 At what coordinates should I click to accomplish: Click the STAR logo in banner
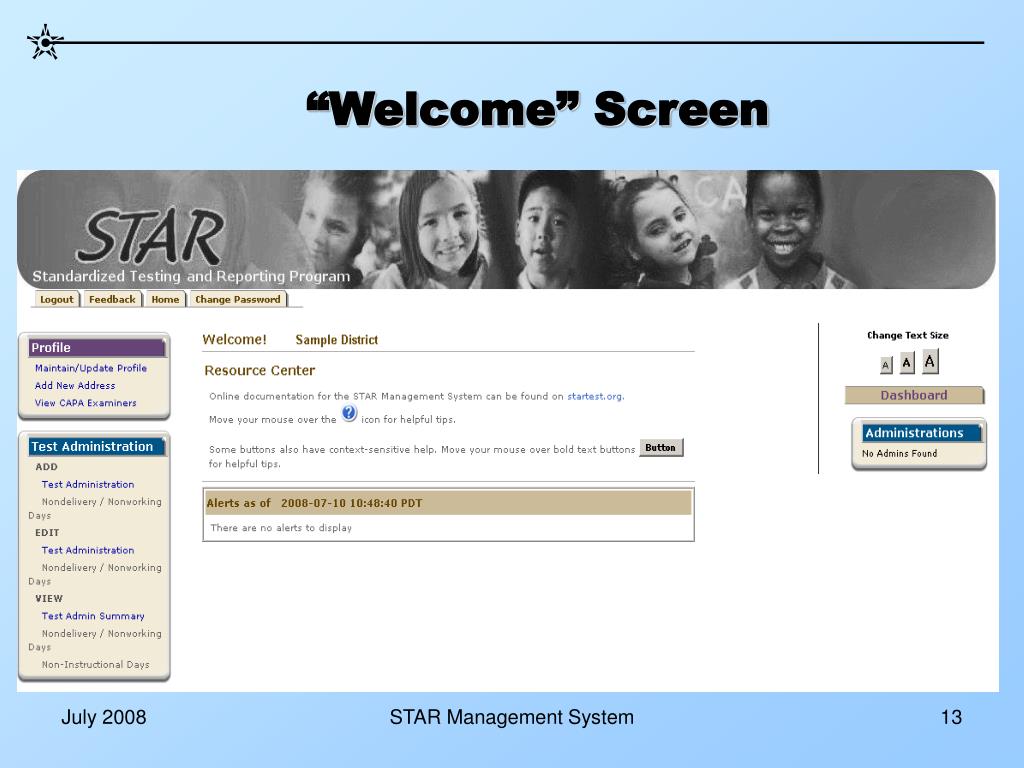pos(152,236)
